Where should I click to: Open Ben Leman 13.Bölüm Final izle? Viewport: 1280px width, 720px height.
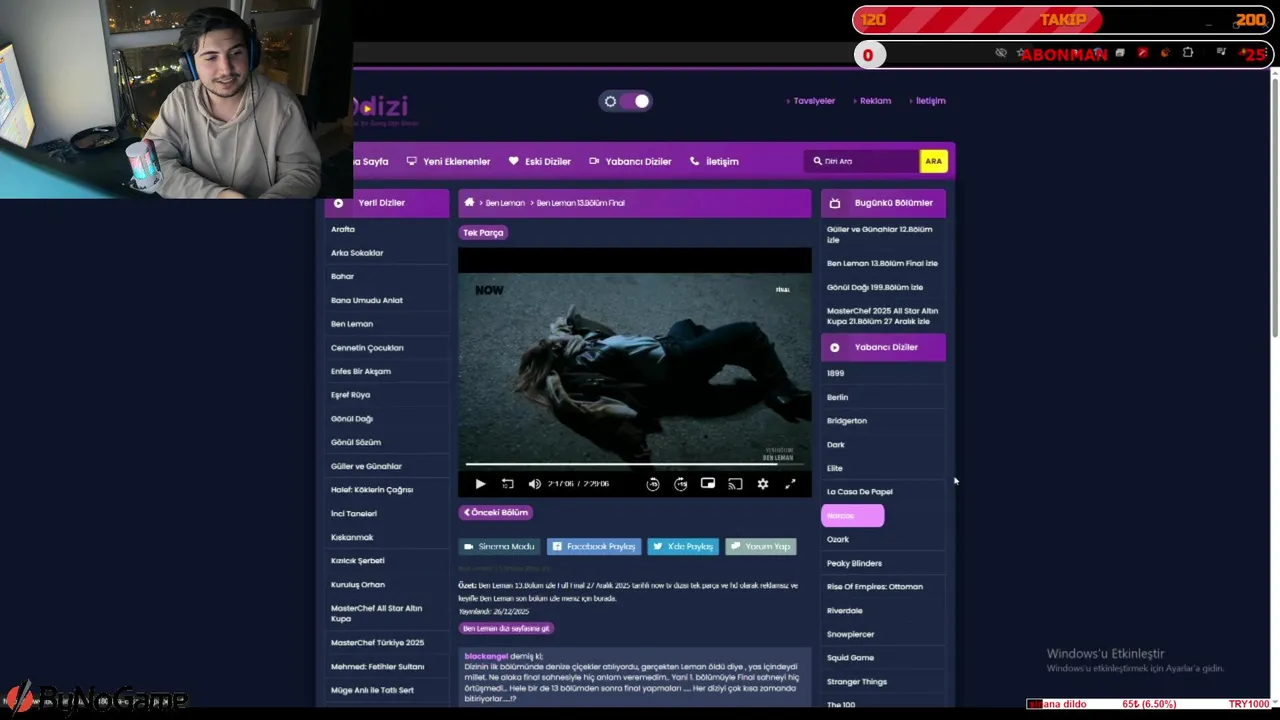[x=882, y=263]
